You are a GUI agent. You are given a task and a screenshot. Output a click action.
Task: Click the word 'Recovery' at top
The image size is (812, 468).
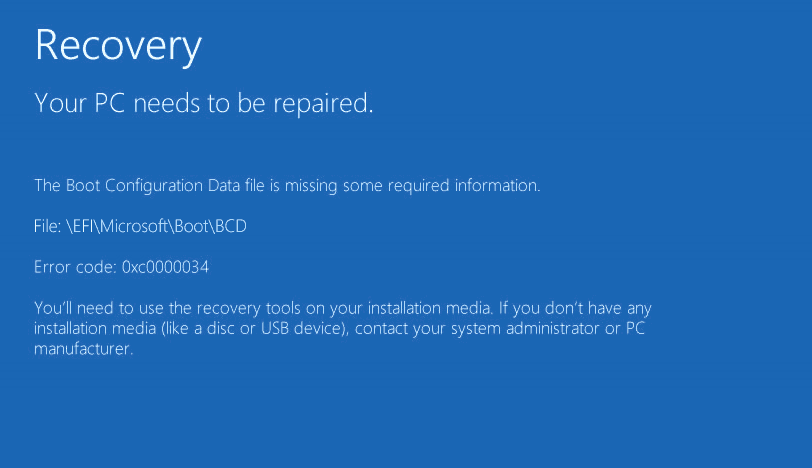(x=118, y=47)
